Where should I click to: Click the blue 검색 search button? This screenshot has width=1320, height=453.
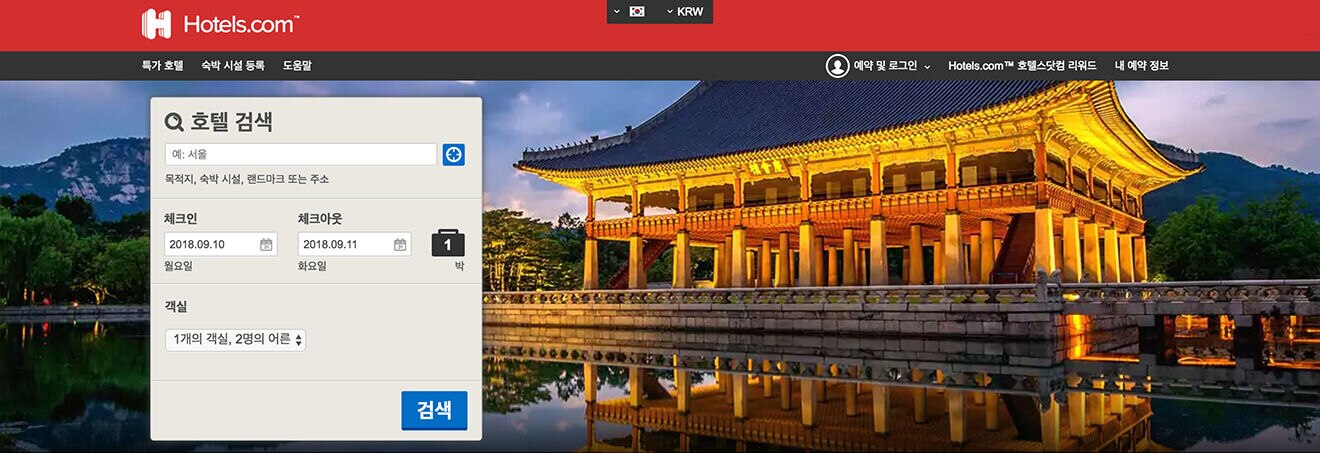[434, 410]
